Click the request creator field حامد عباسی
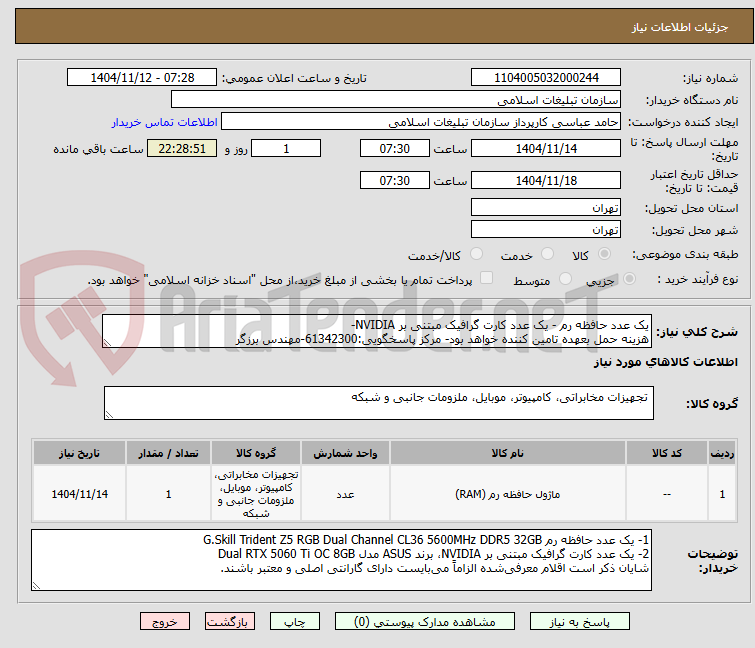Image resolution: width=755 pixels, height=648 pixels. tap(421, 122)
